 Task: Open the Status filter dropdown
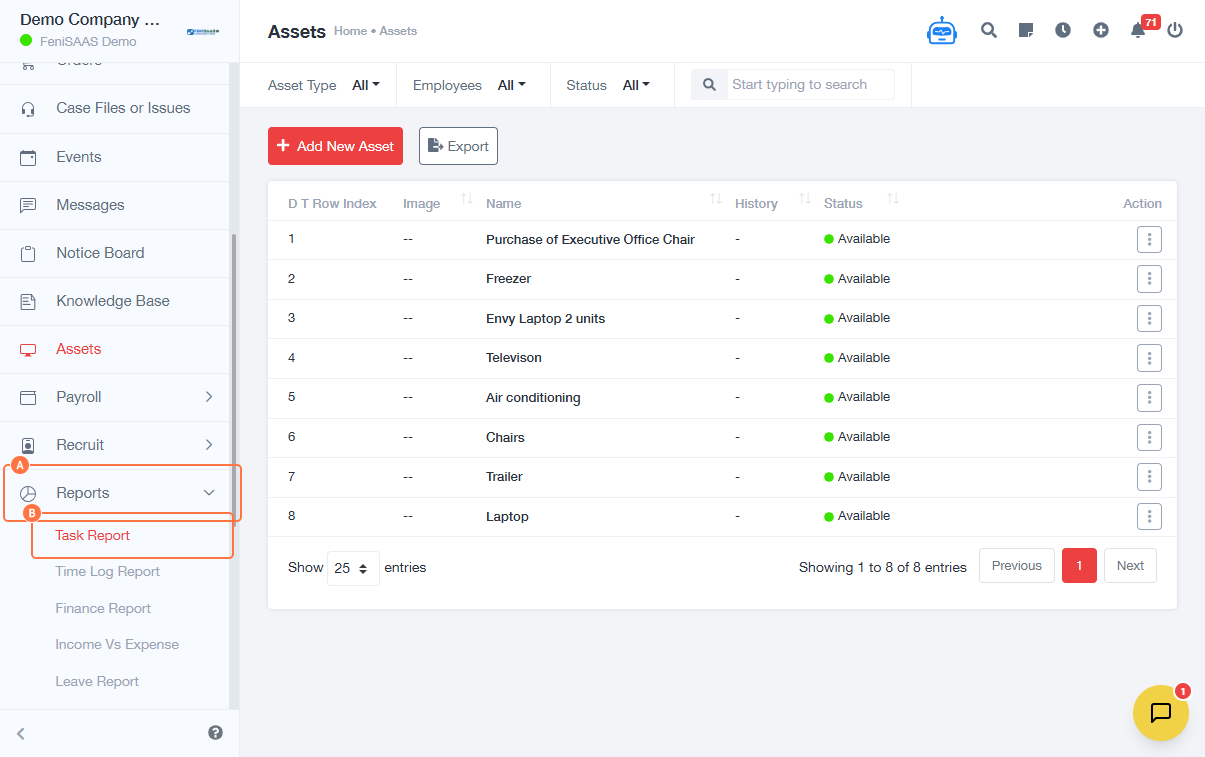(x=636, y=85)
